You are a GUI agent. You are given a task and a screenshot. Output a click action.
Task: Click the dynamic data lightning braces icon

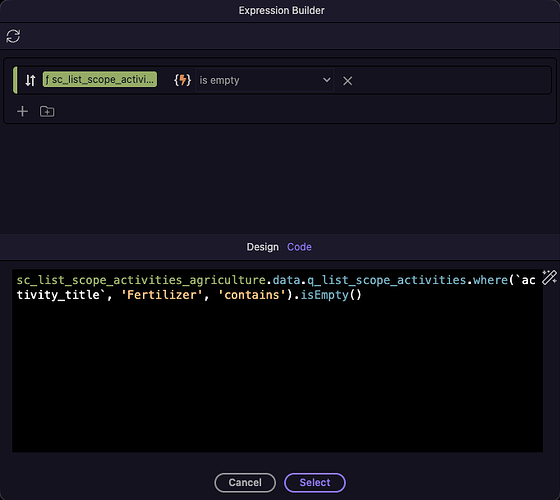tap(182, 80)
